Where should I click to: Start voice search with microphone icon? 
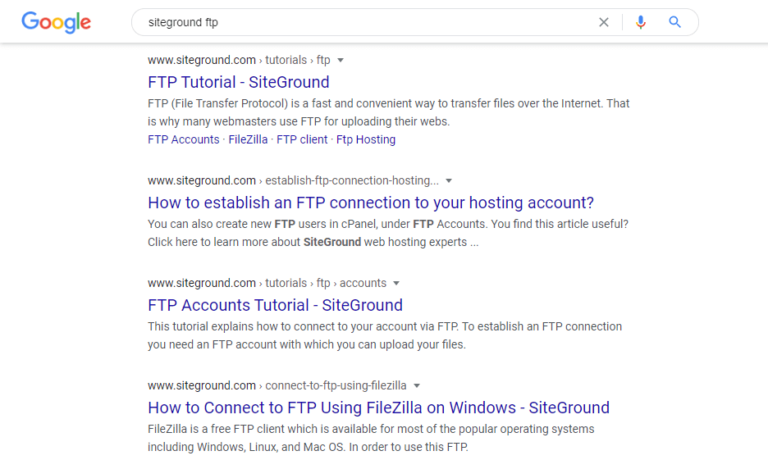tap(640, 22)
